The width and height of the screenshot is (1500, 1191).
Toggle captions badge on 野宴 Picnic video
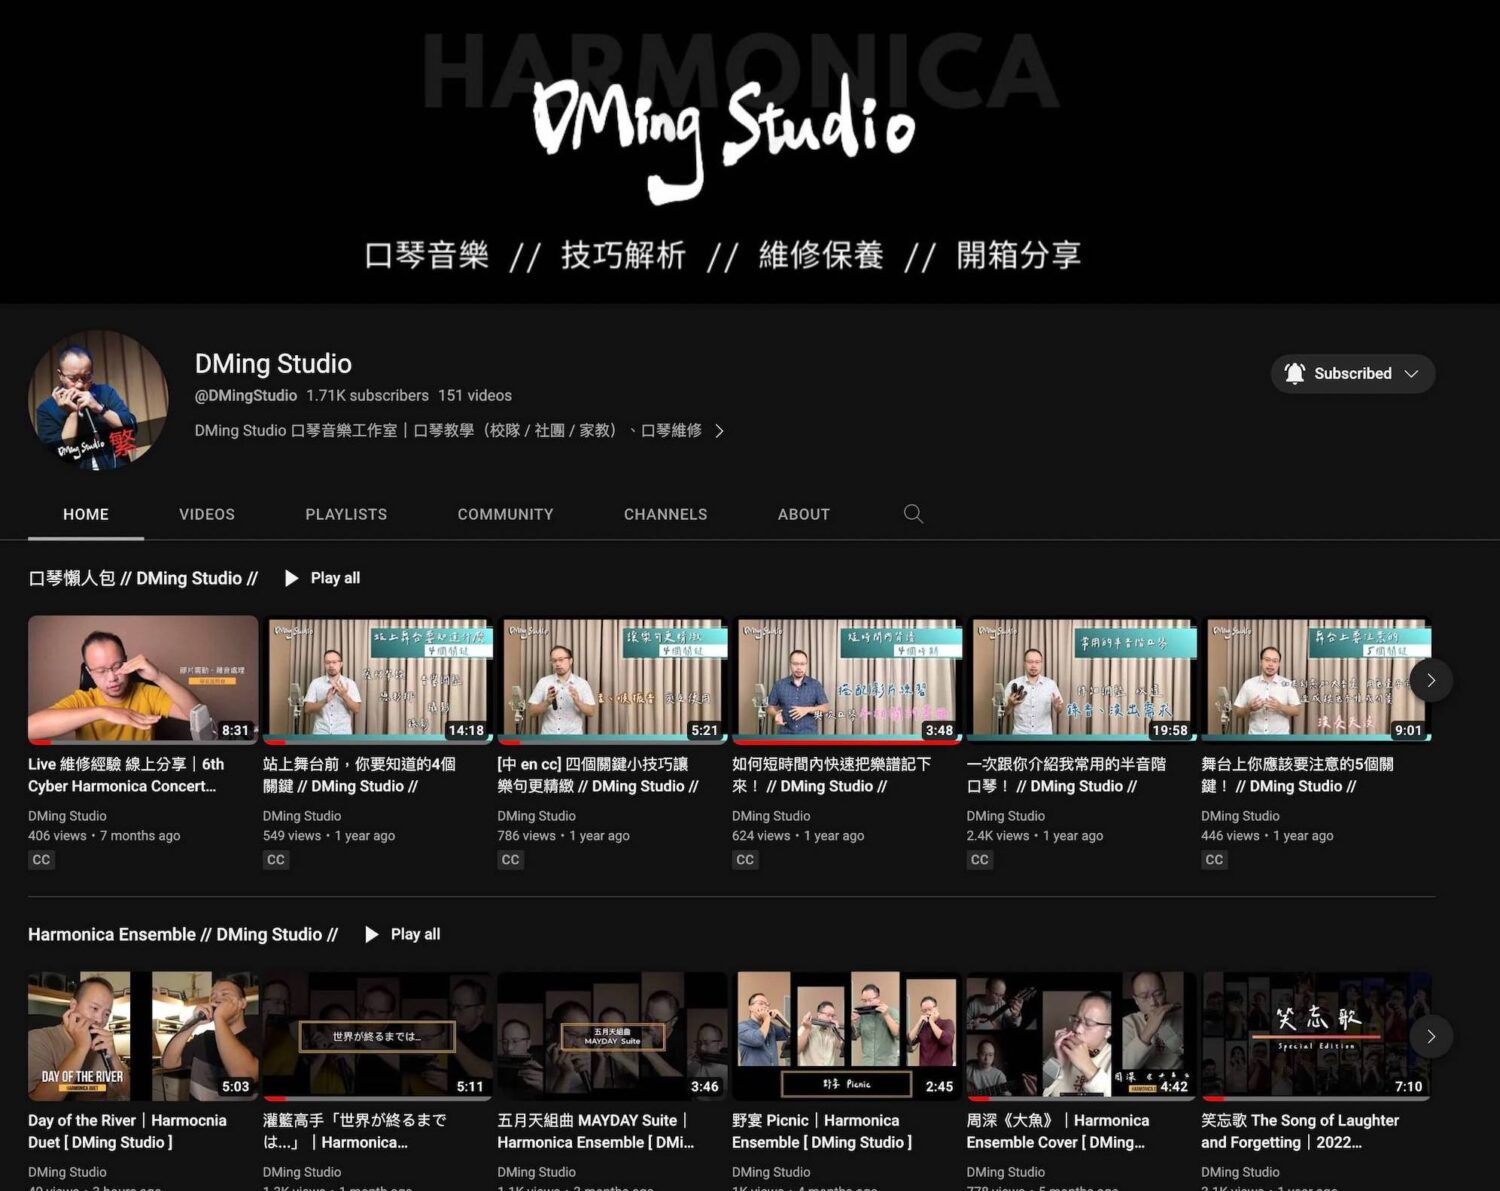click(x=745, y=1188)
